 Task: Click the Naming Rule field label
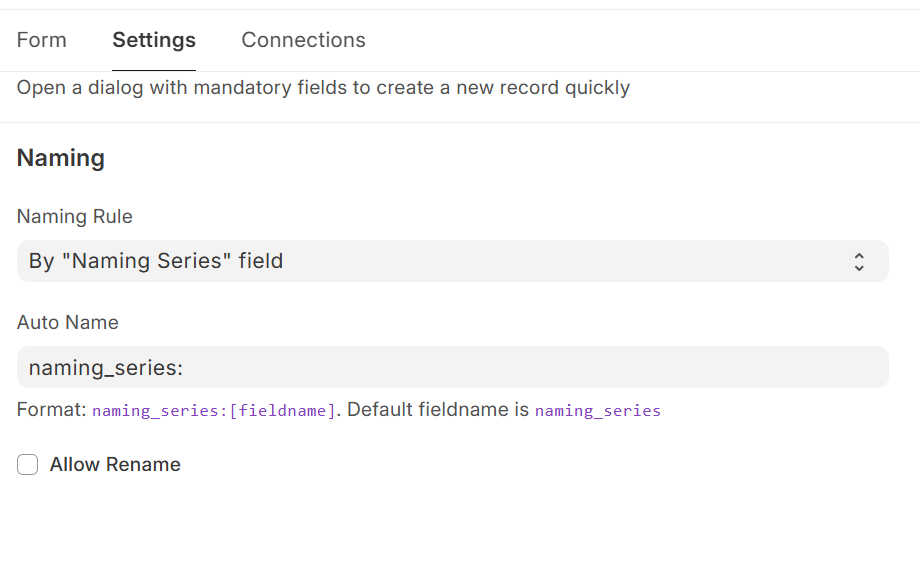coord(75,217)
